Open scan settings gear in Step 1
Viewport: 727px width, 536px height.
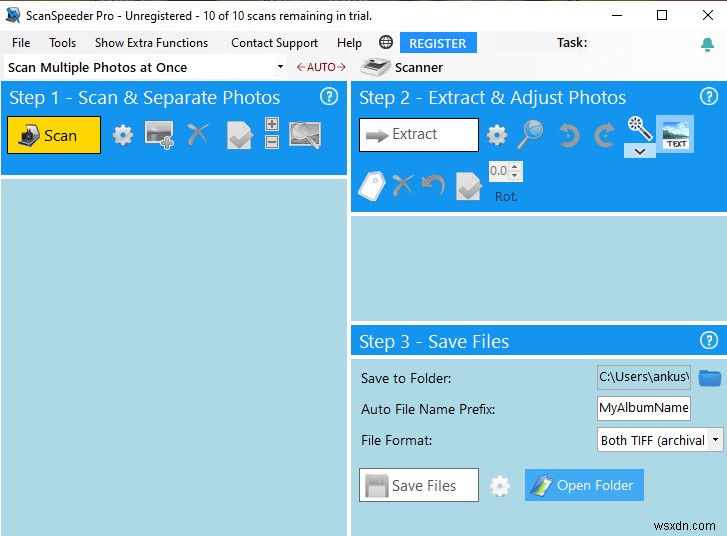pos(123,135)
